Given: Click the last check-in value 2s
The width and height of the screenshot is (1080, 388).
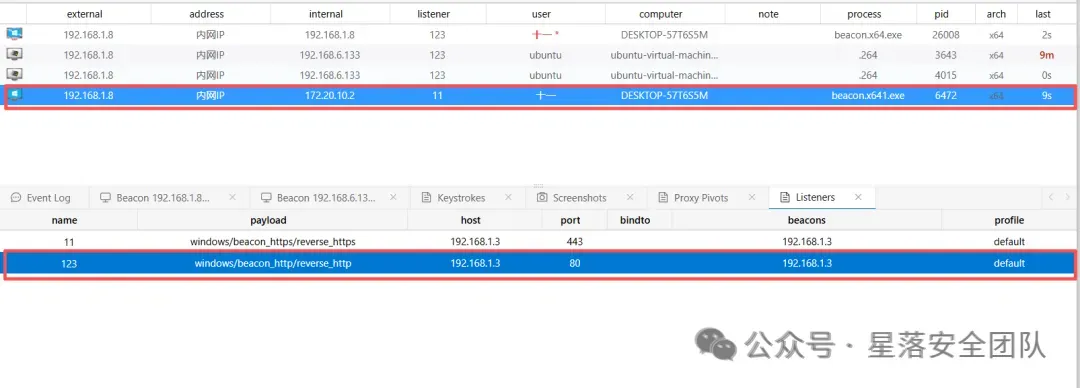Looking at the screenshot, I should coord(1046,34).
